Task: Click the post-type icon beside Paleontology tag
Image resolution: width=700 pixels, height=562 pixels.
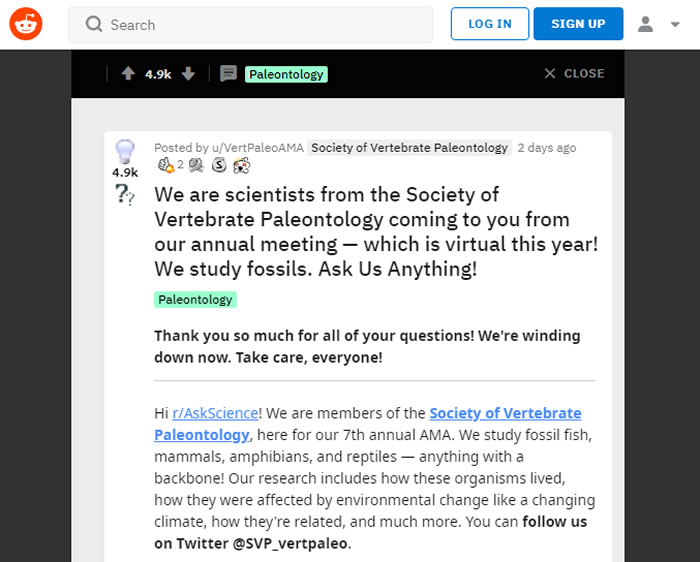Action: click(x=228, y=74)
